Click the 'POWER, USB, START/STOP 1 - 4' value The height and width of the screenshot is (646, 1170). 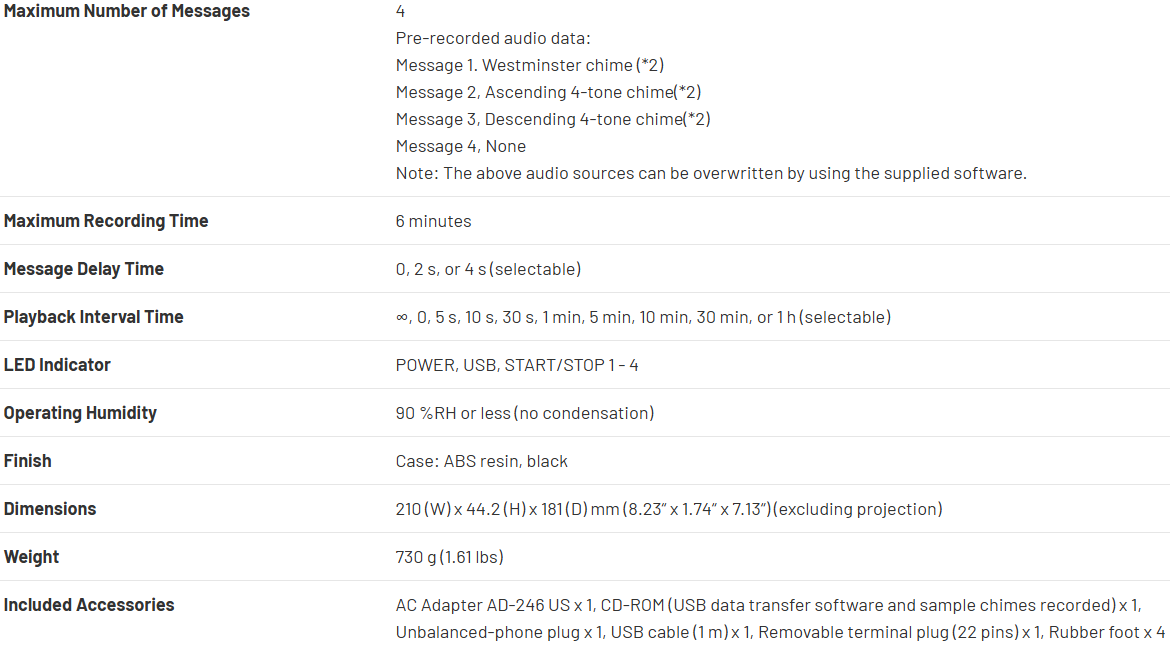coord(517,365)
